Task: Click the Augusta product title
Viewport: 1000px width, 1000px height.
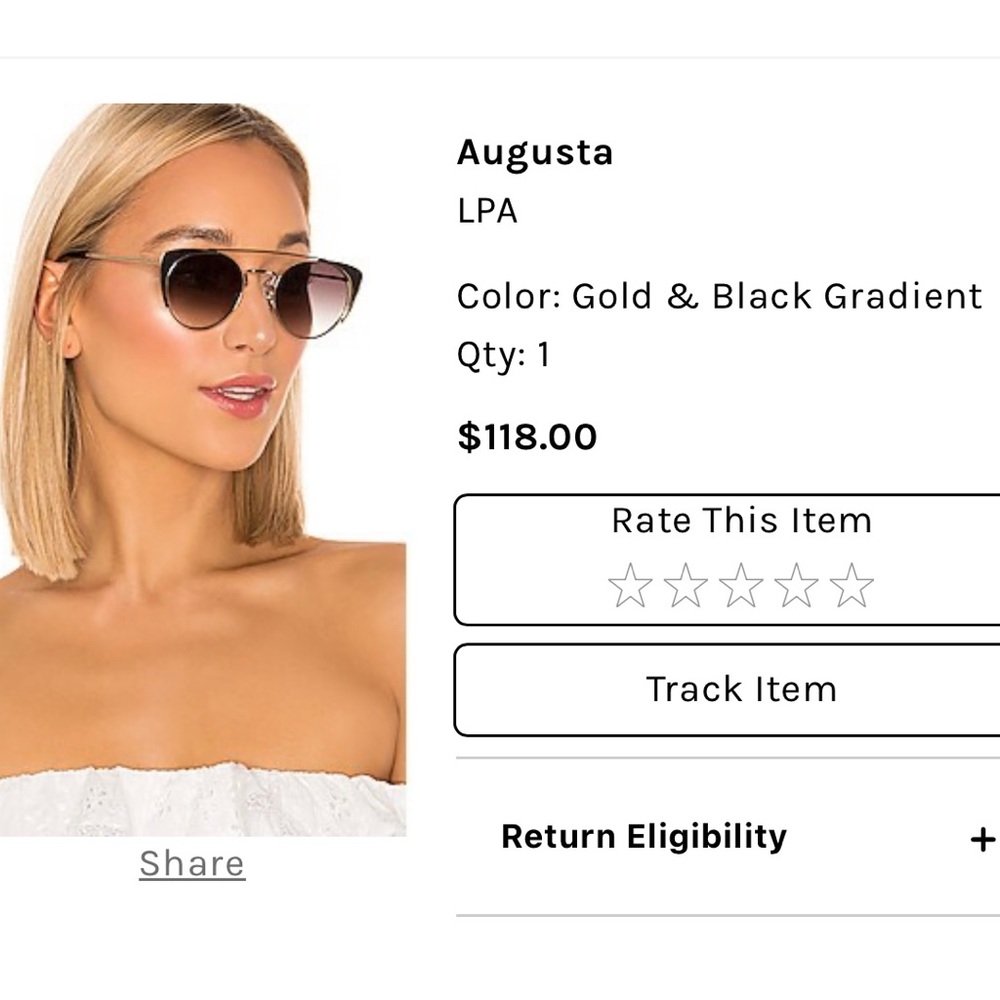Action: pyautogui.click(x=535, y=153)
